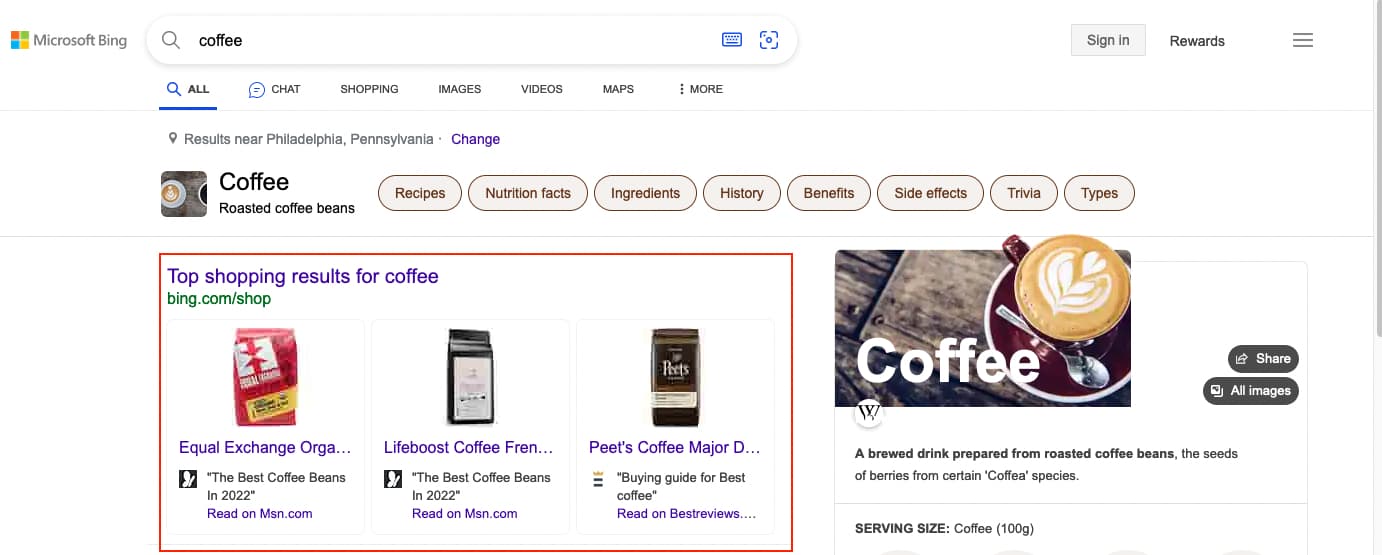Select the ALL tab

point(188,89)
